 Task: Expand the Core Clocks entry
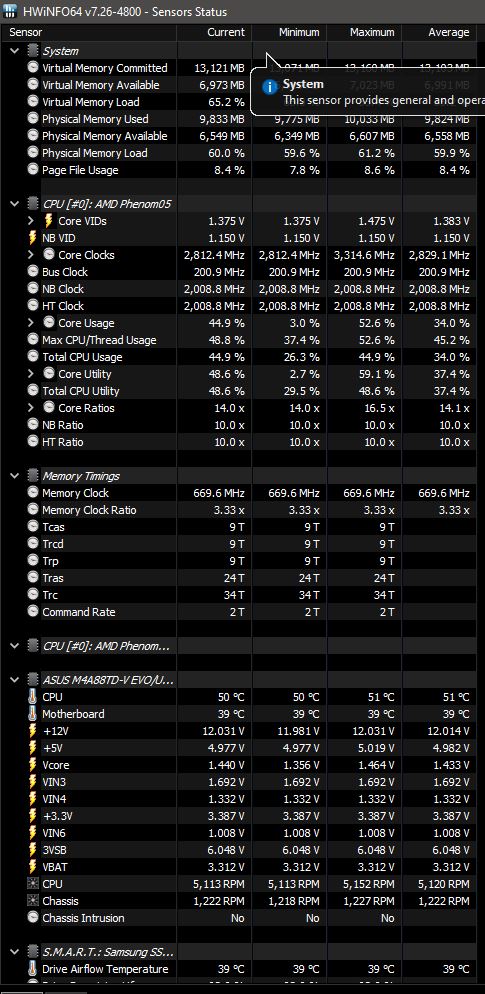(x=30, y=255)
